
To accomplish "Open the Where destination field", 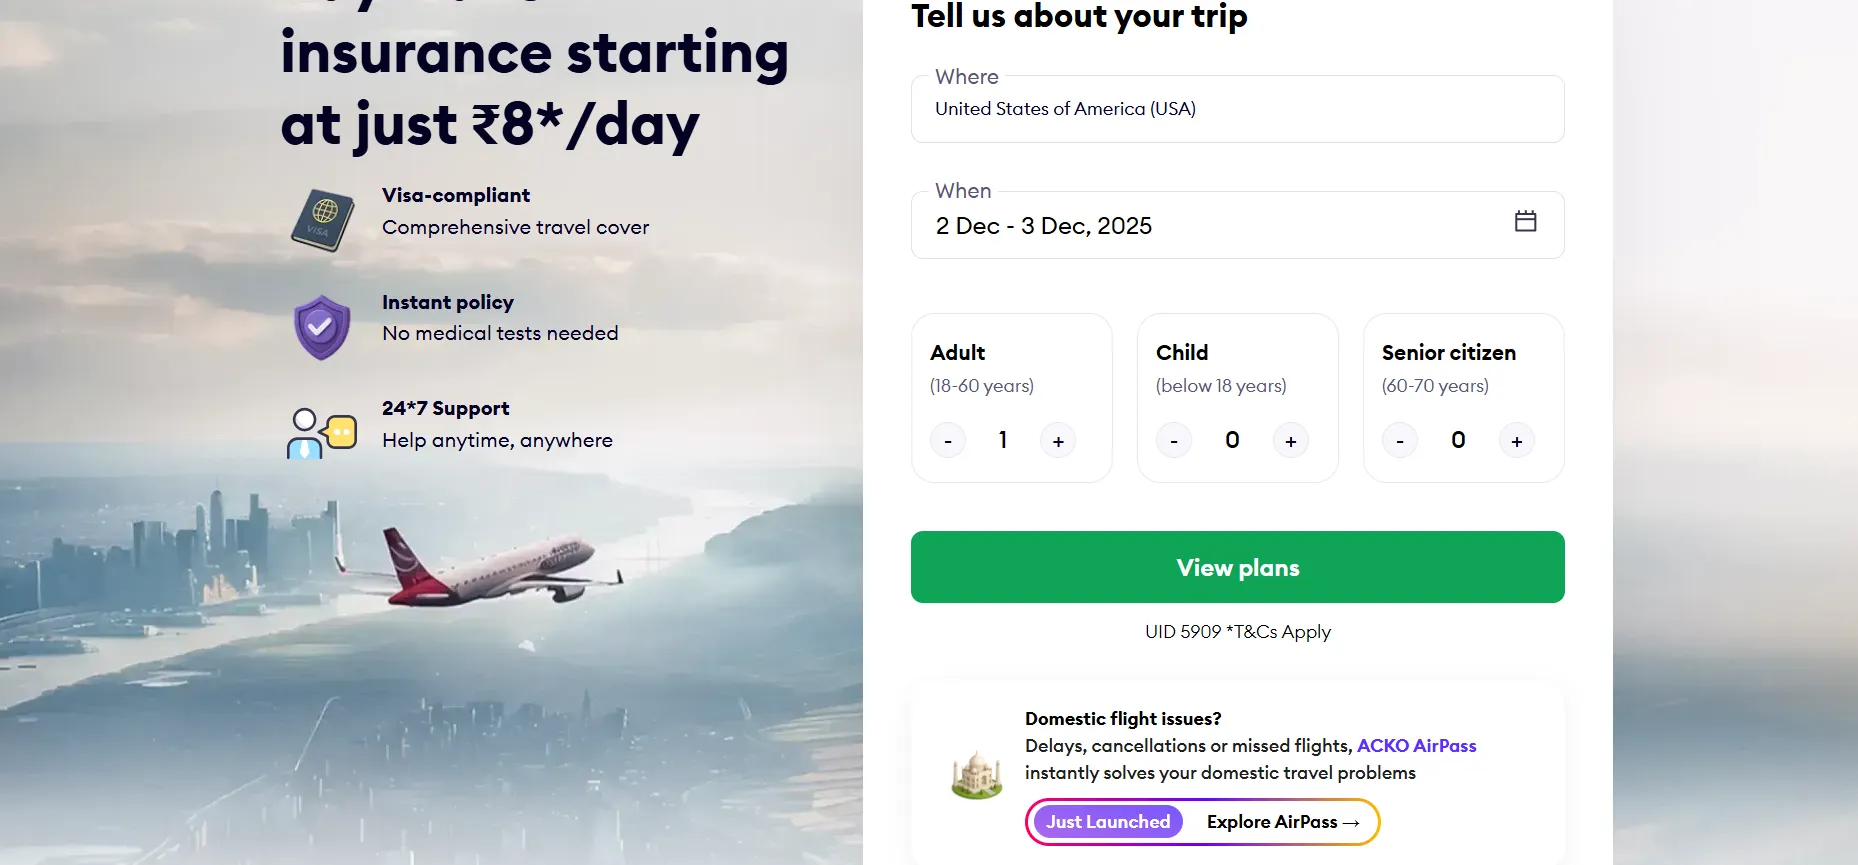I will pos(1237,108).
